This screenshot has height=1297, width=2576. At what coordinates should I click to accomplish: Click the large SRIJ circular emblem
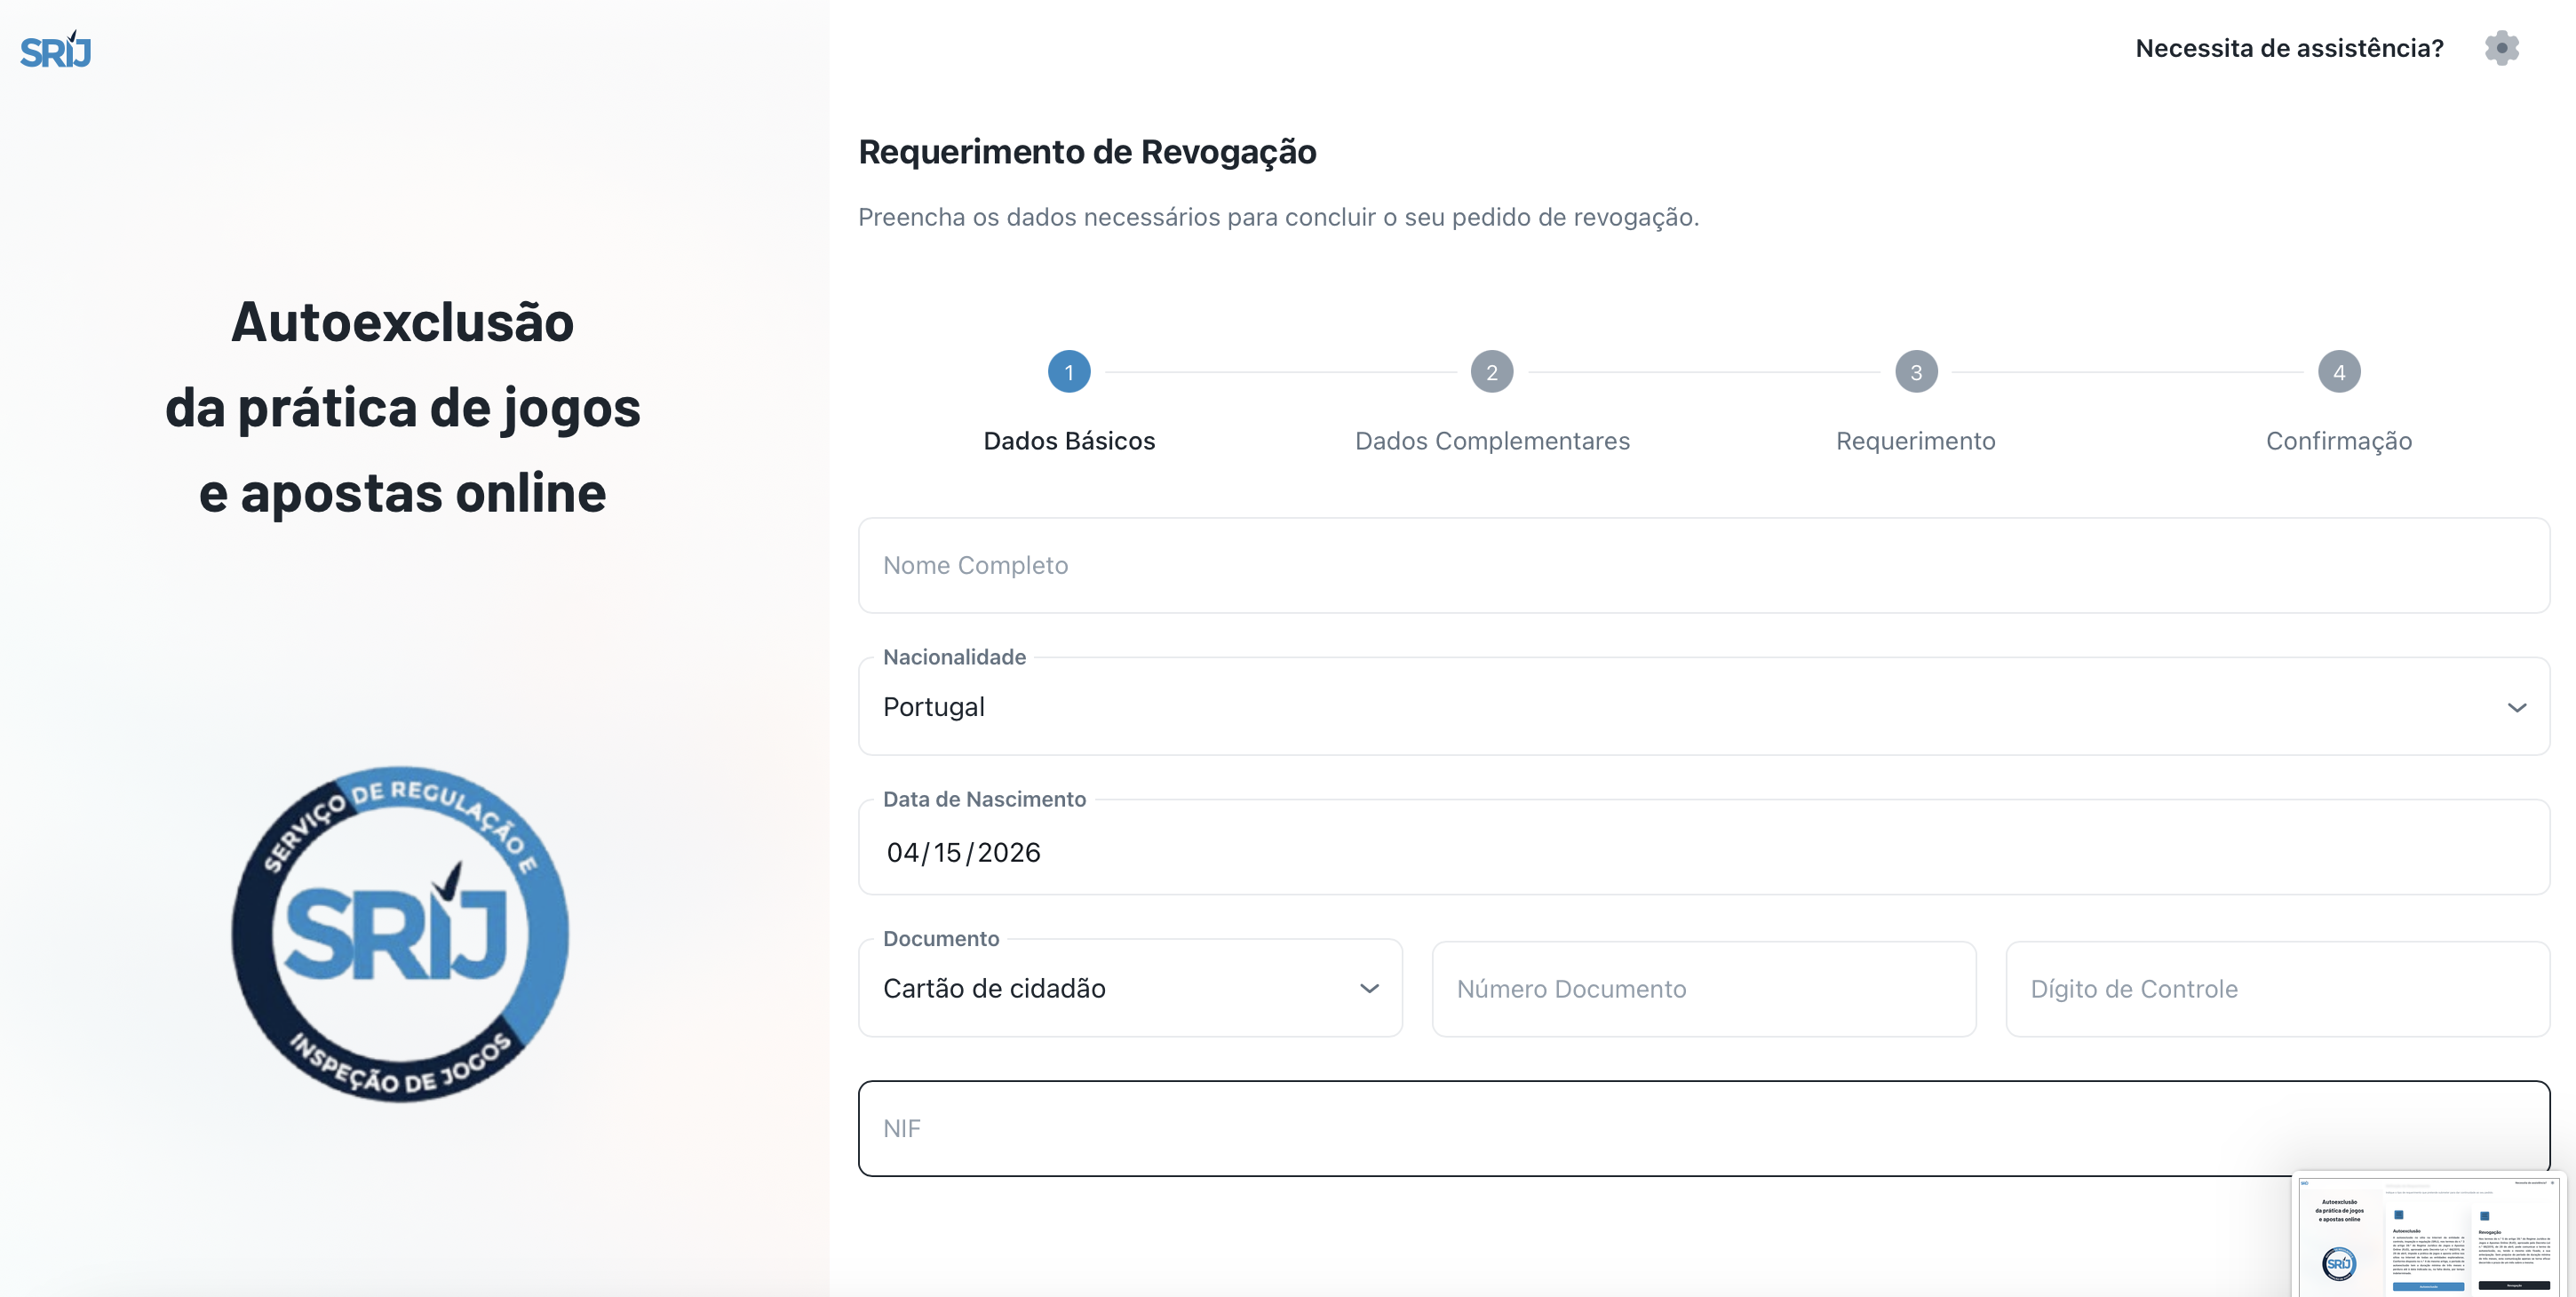[400, 934]
